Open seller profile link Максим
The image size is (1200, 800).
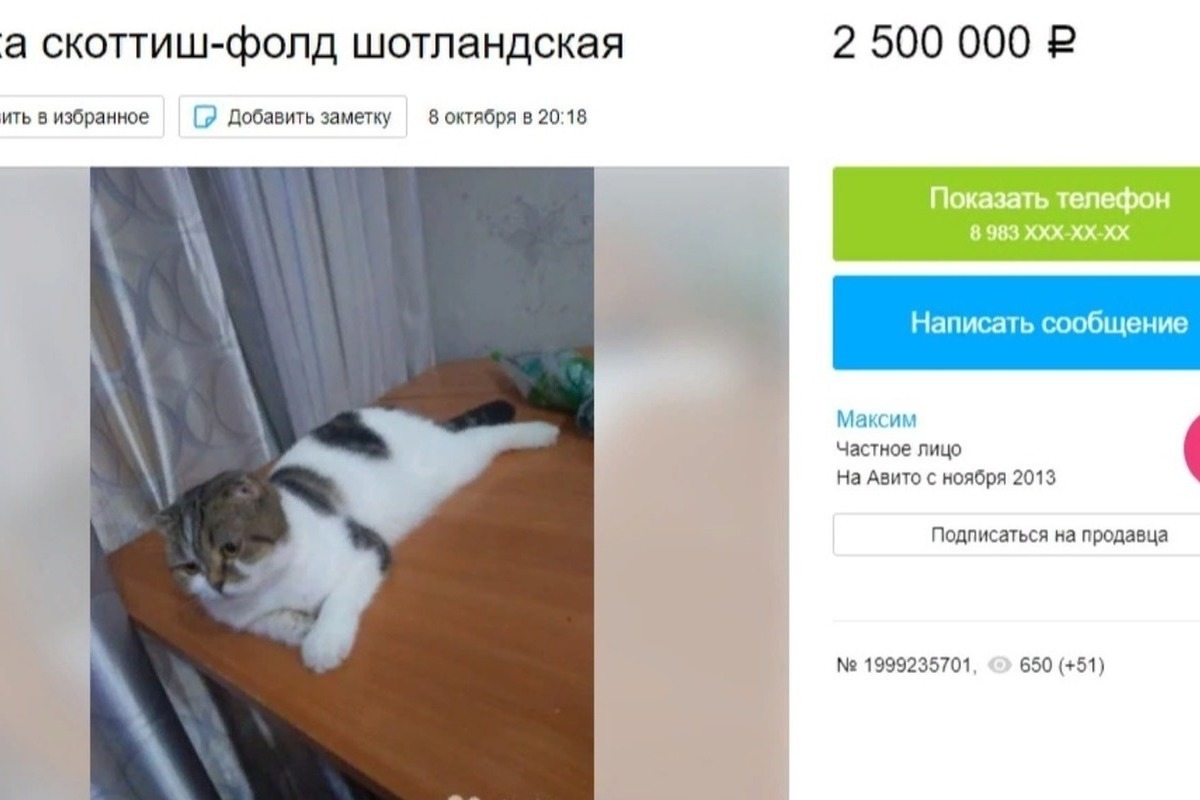tap(876, 419)
